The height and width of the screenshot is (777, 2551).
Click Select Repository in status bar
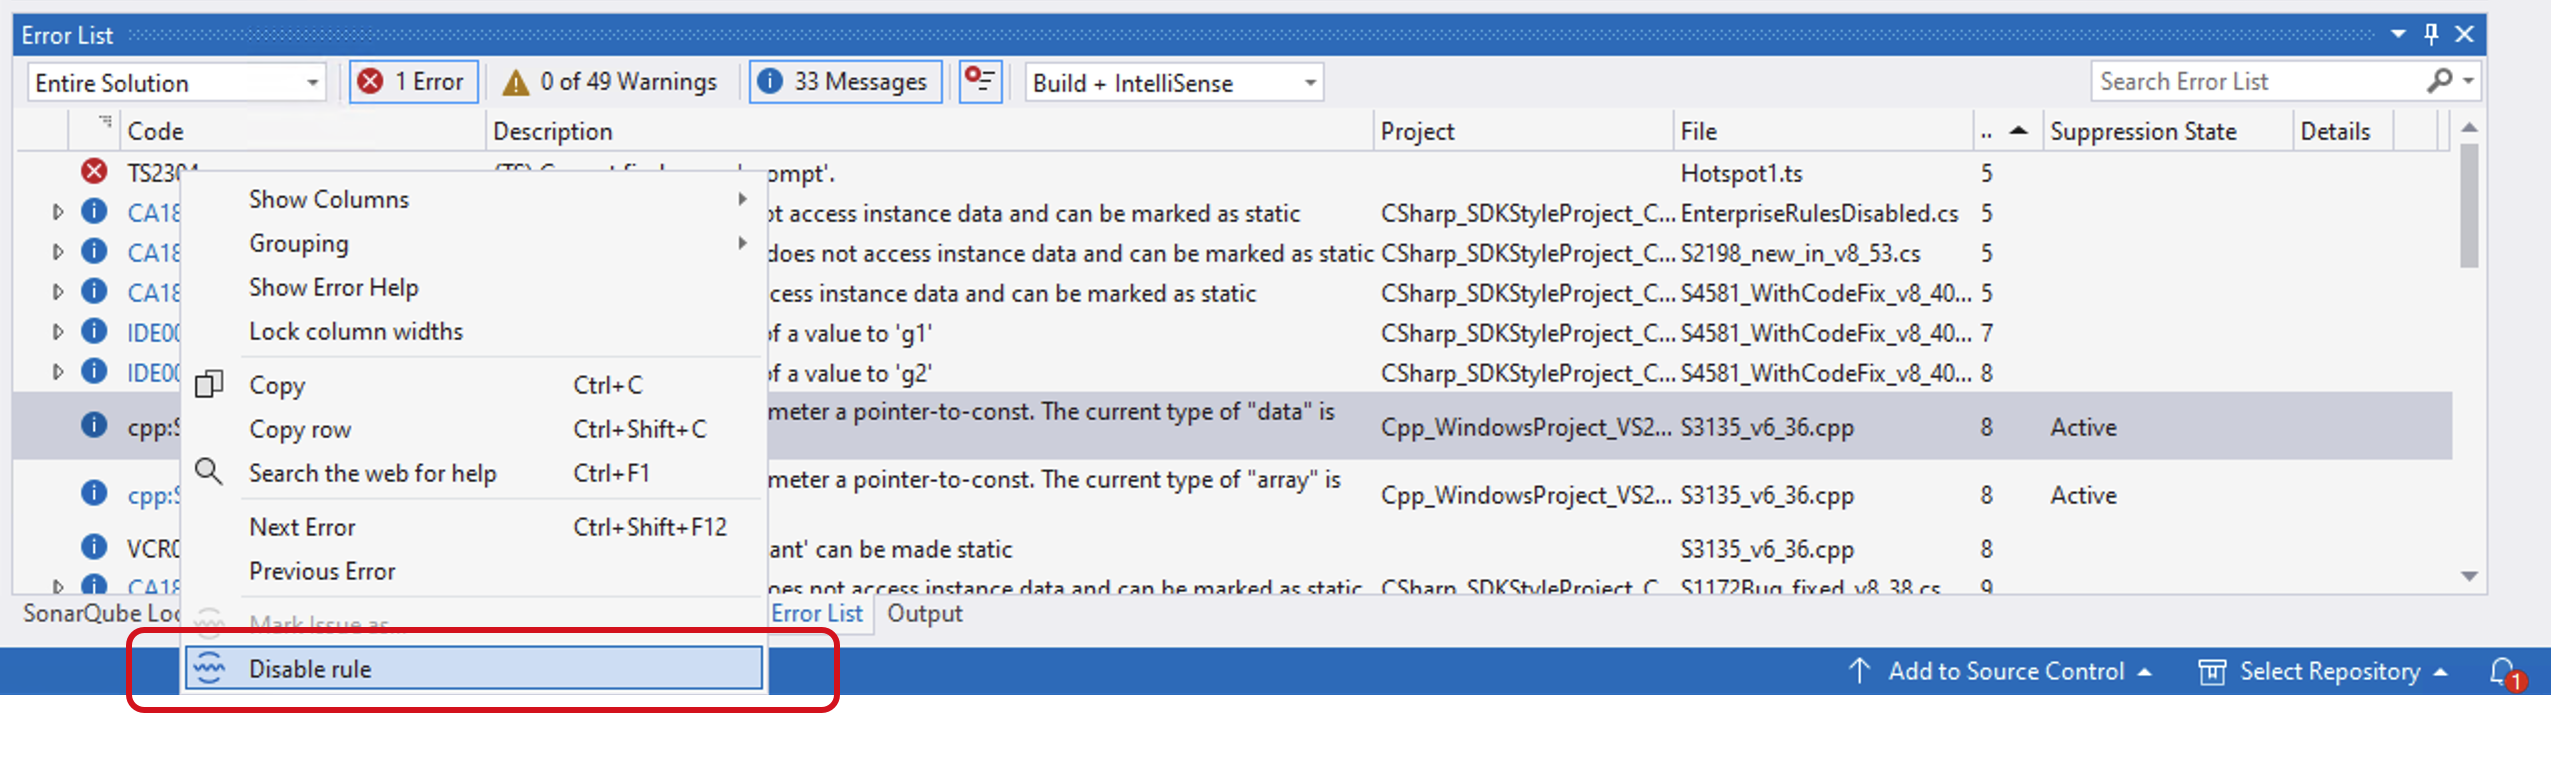click(2330, 671)
